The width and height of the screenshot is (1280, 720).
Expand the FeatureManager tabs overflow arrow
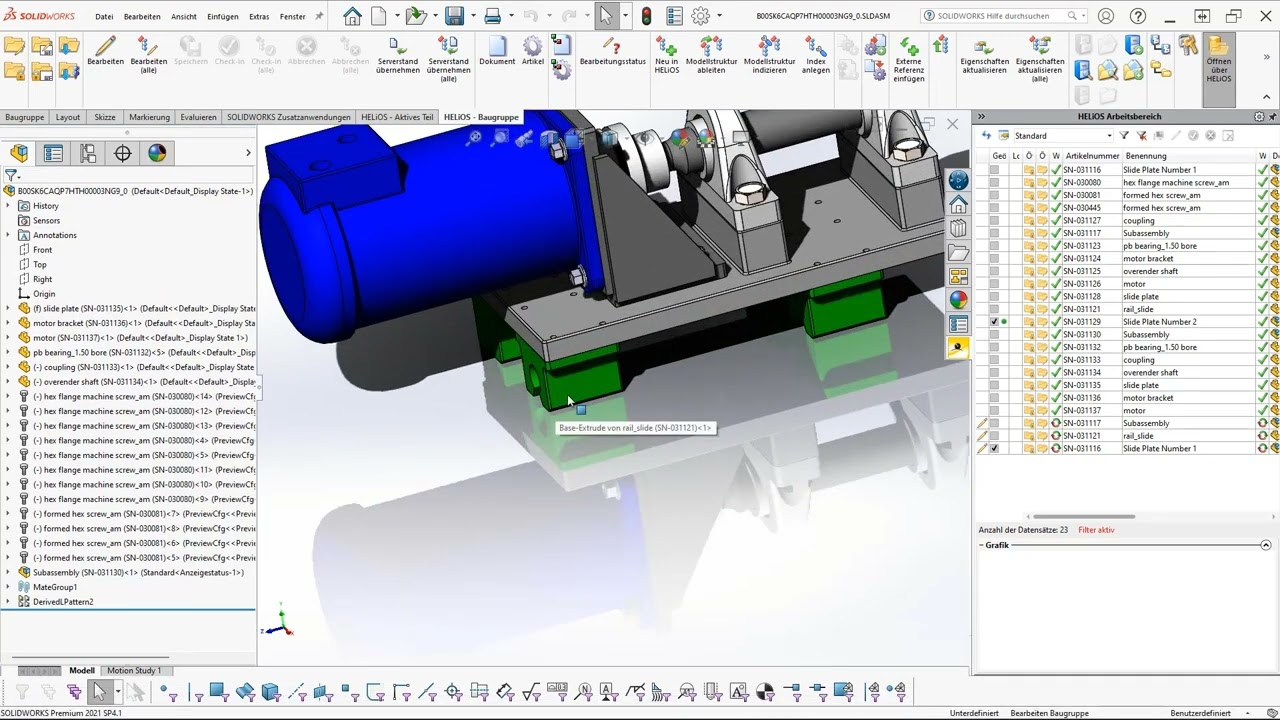coord(248,153)
